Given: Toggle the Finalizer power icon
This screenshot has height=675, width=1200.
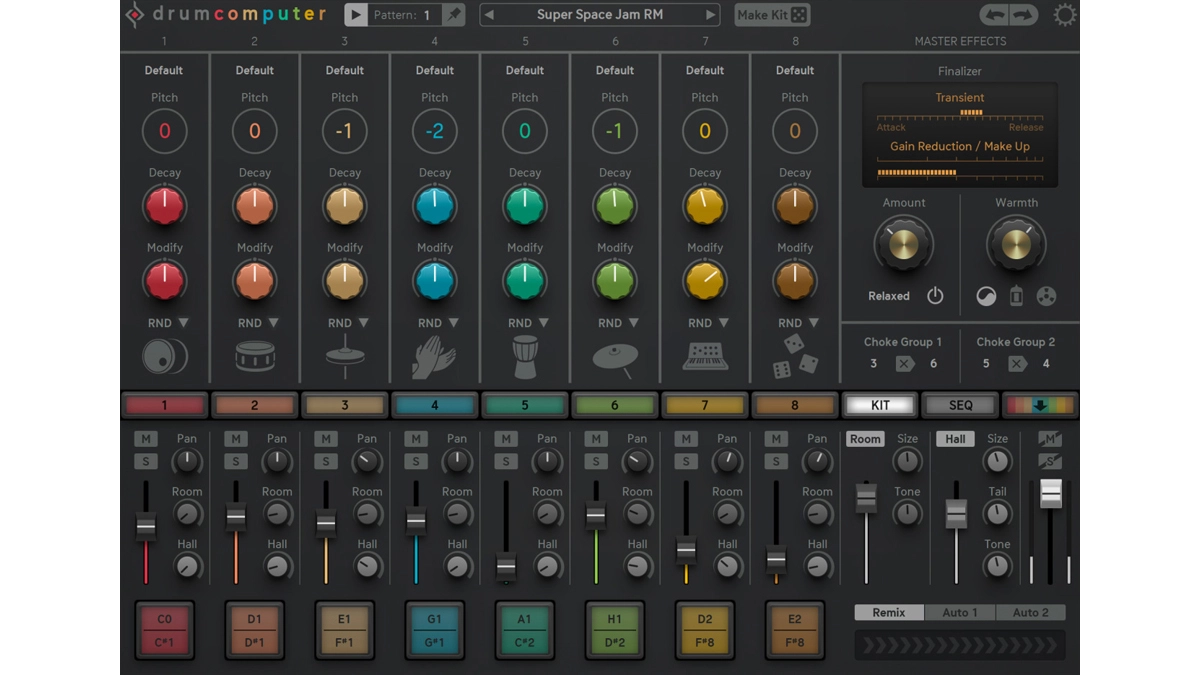Looking at the screenshot, I should (x=935, y=296).
